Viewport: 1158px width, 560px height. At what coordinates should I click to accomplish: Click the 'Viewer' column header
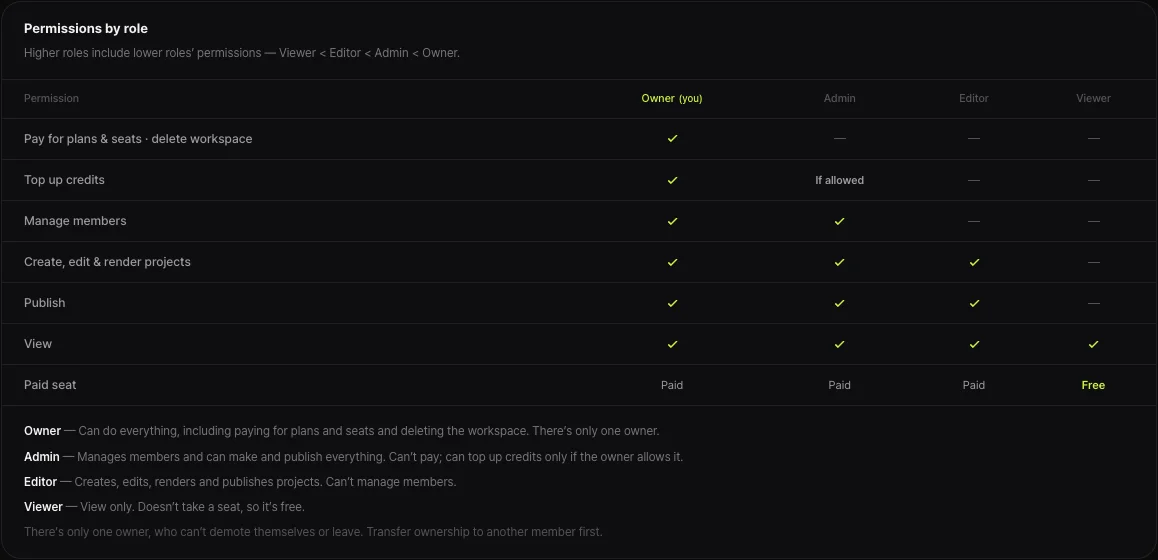pyautogui.click(x=1093, y=98)
